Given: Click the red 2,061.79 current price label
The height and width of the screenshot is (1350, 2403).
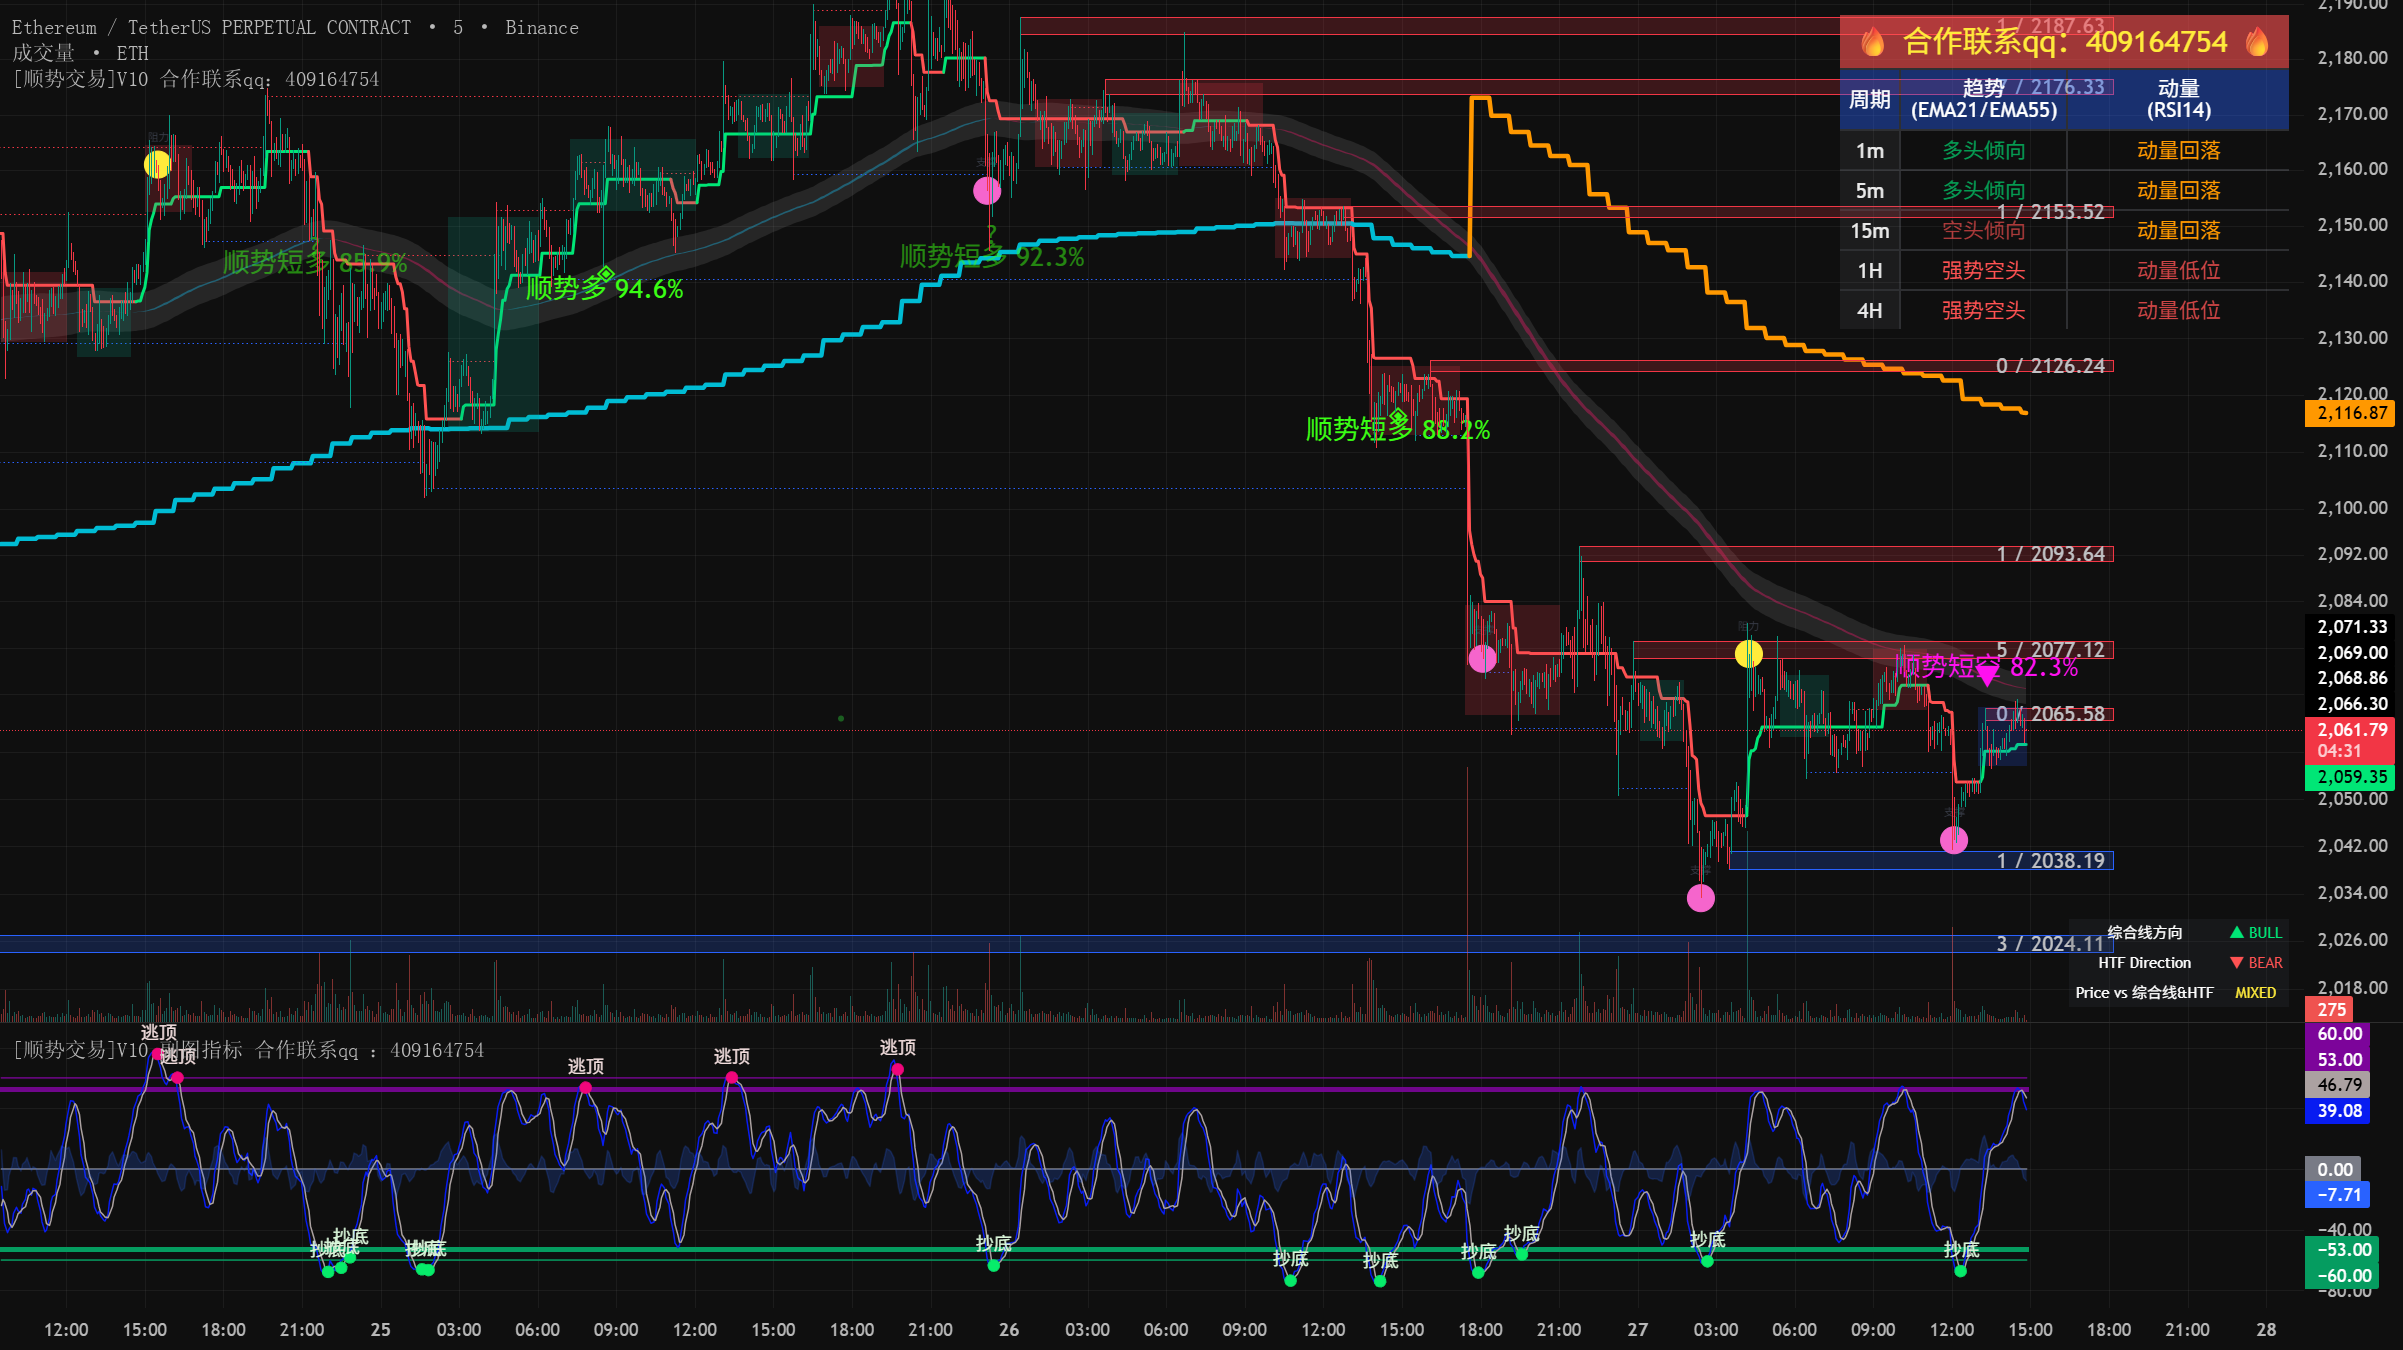Looking at the screenshot, I should pos(2350,740).
